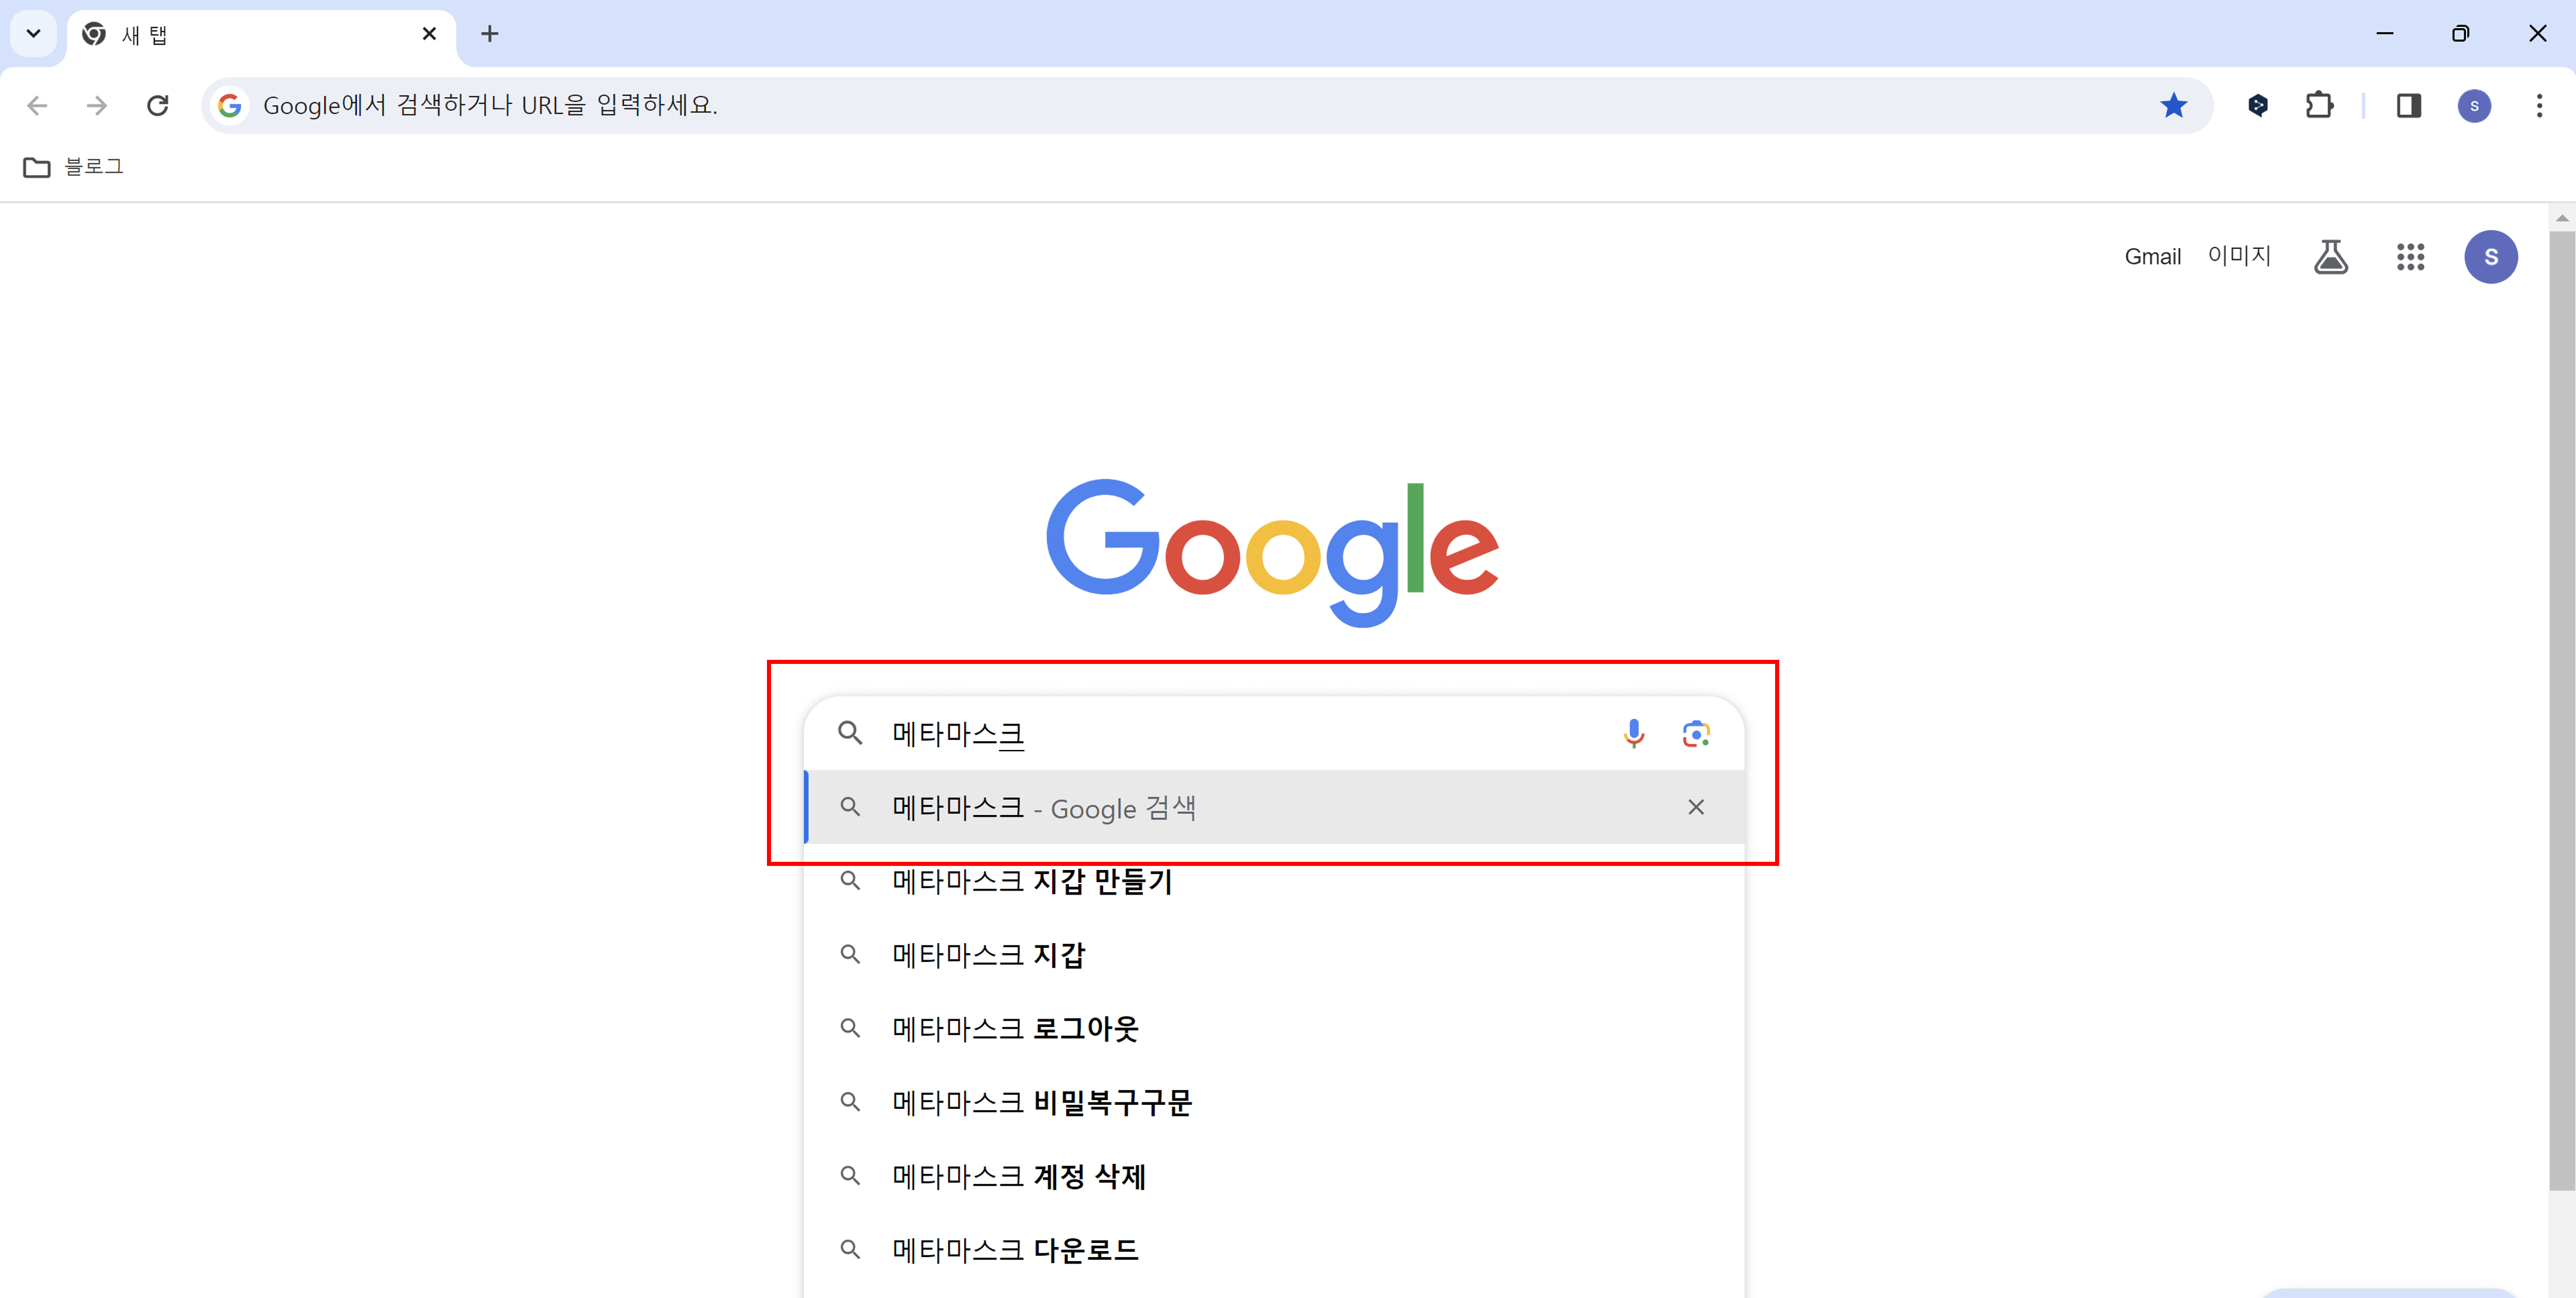
Task: Click the profile avatar S
Action: (2491, 257)
